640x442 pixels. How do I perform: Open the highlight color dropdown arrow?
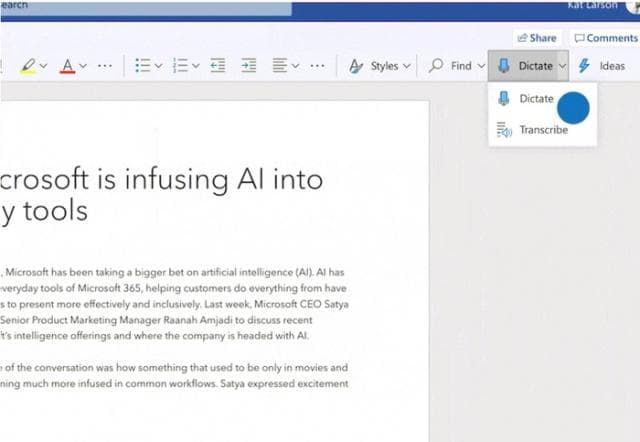[x=44, y=66]
